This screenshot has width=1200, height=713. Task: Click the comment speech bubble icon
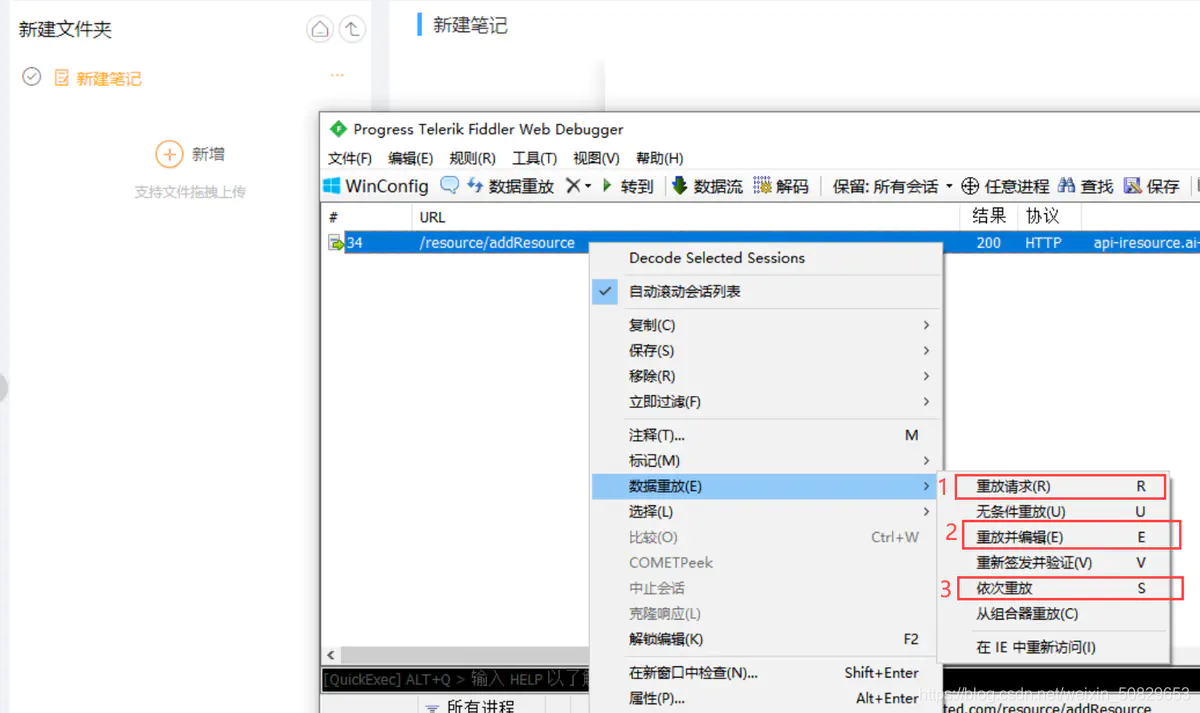(450, 185)
